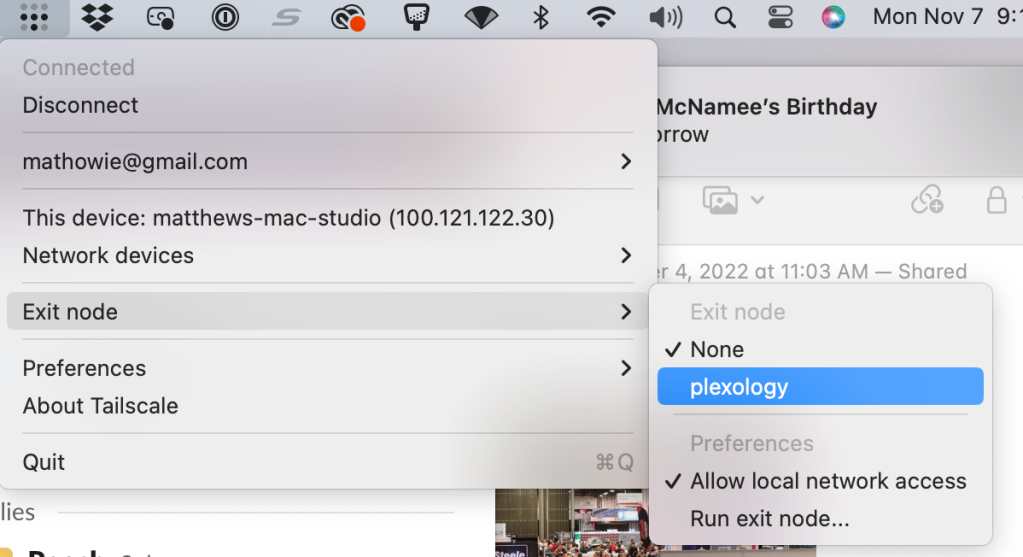Click the note date shared text
The image size is (1023, 557).
click(x=812, y=271)
